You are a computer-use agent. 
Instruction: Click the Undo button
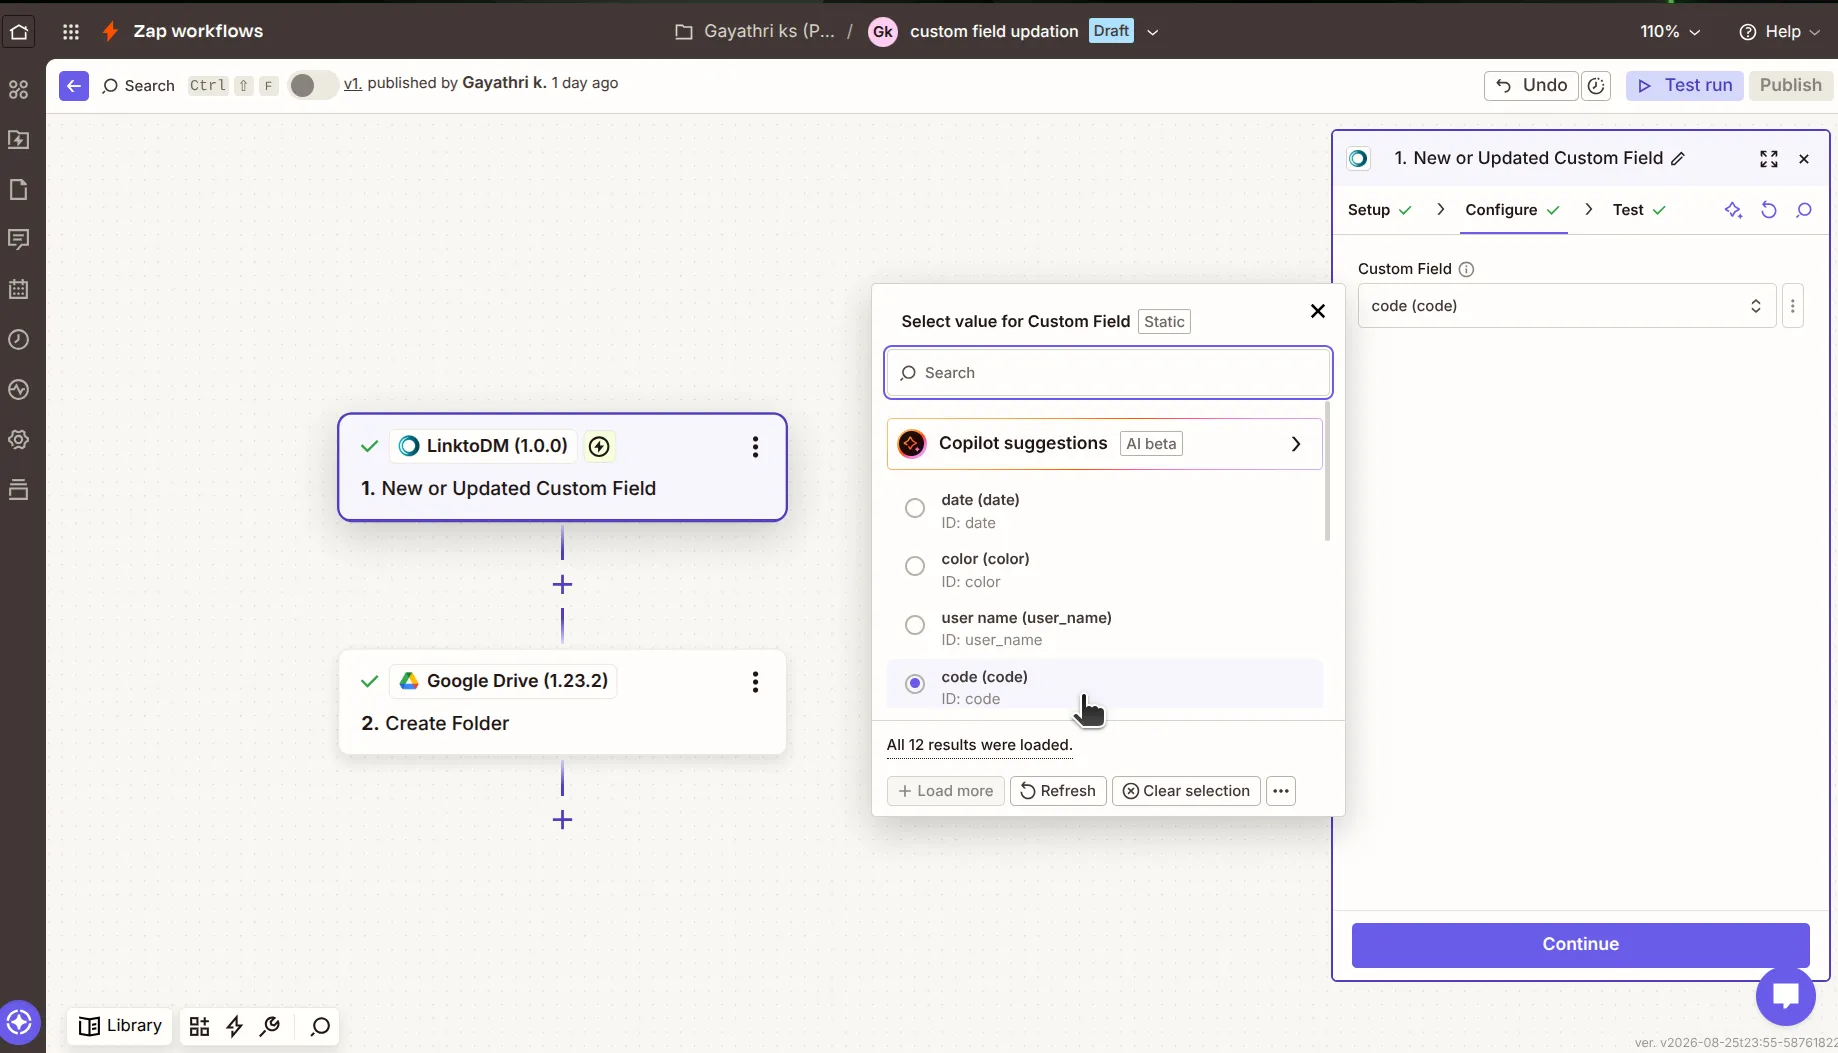(1531, 86)
